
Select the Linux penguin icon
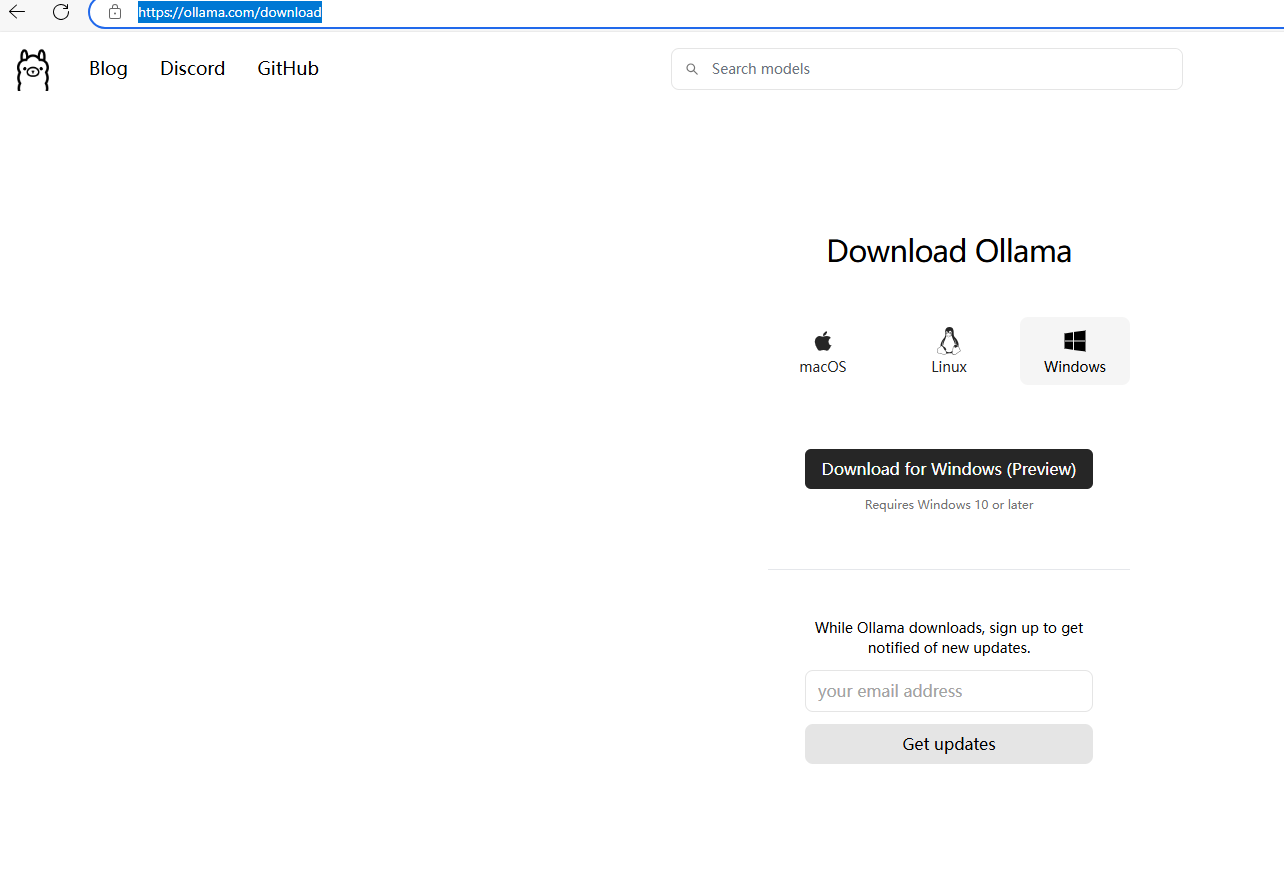[x=949, y=341]
